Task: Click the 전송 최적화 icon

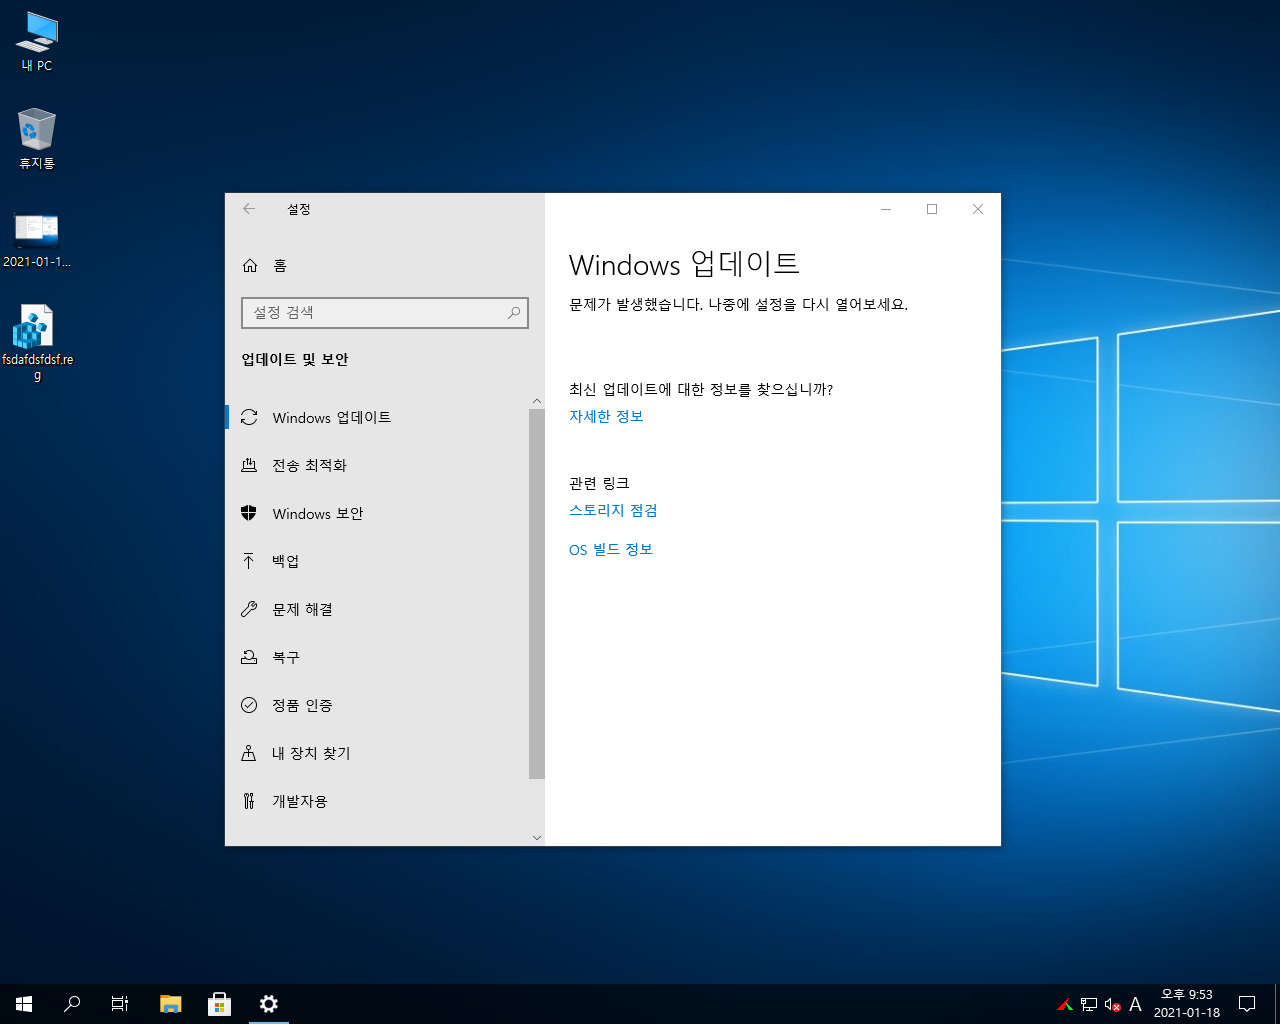Action: coord(249,465)
